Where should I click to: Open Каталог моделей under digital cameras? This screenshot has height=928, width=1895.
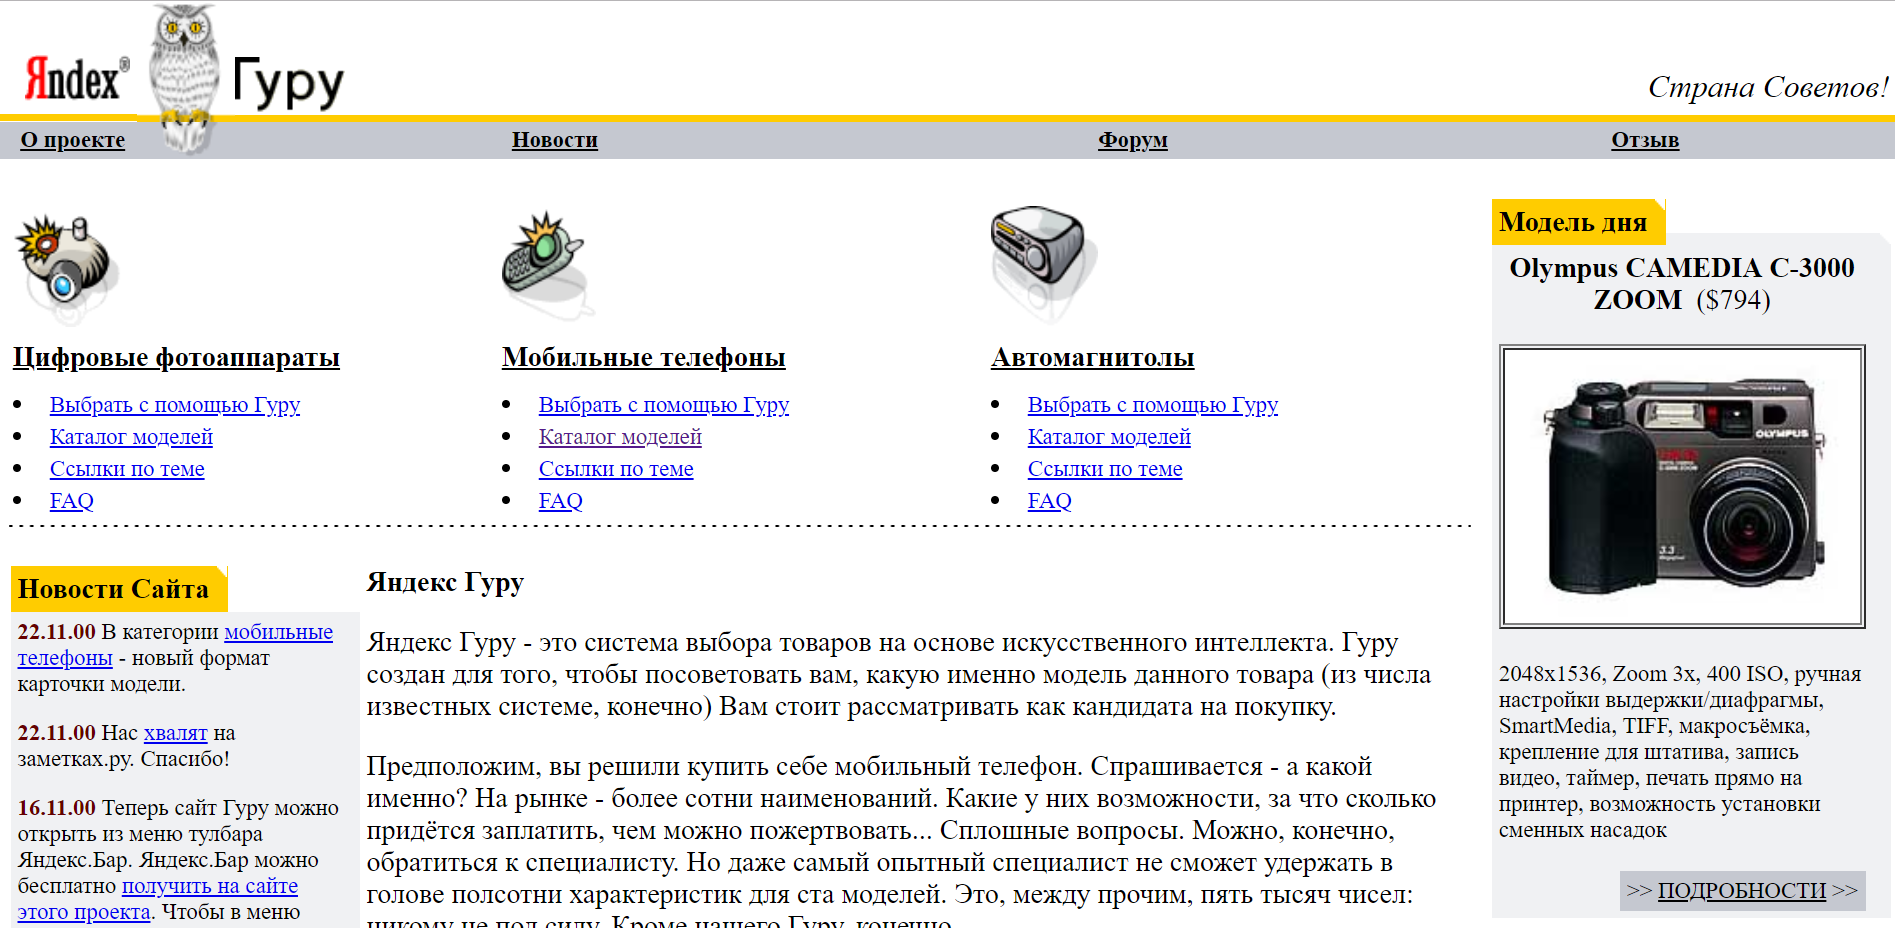click(x=131, y=437)
